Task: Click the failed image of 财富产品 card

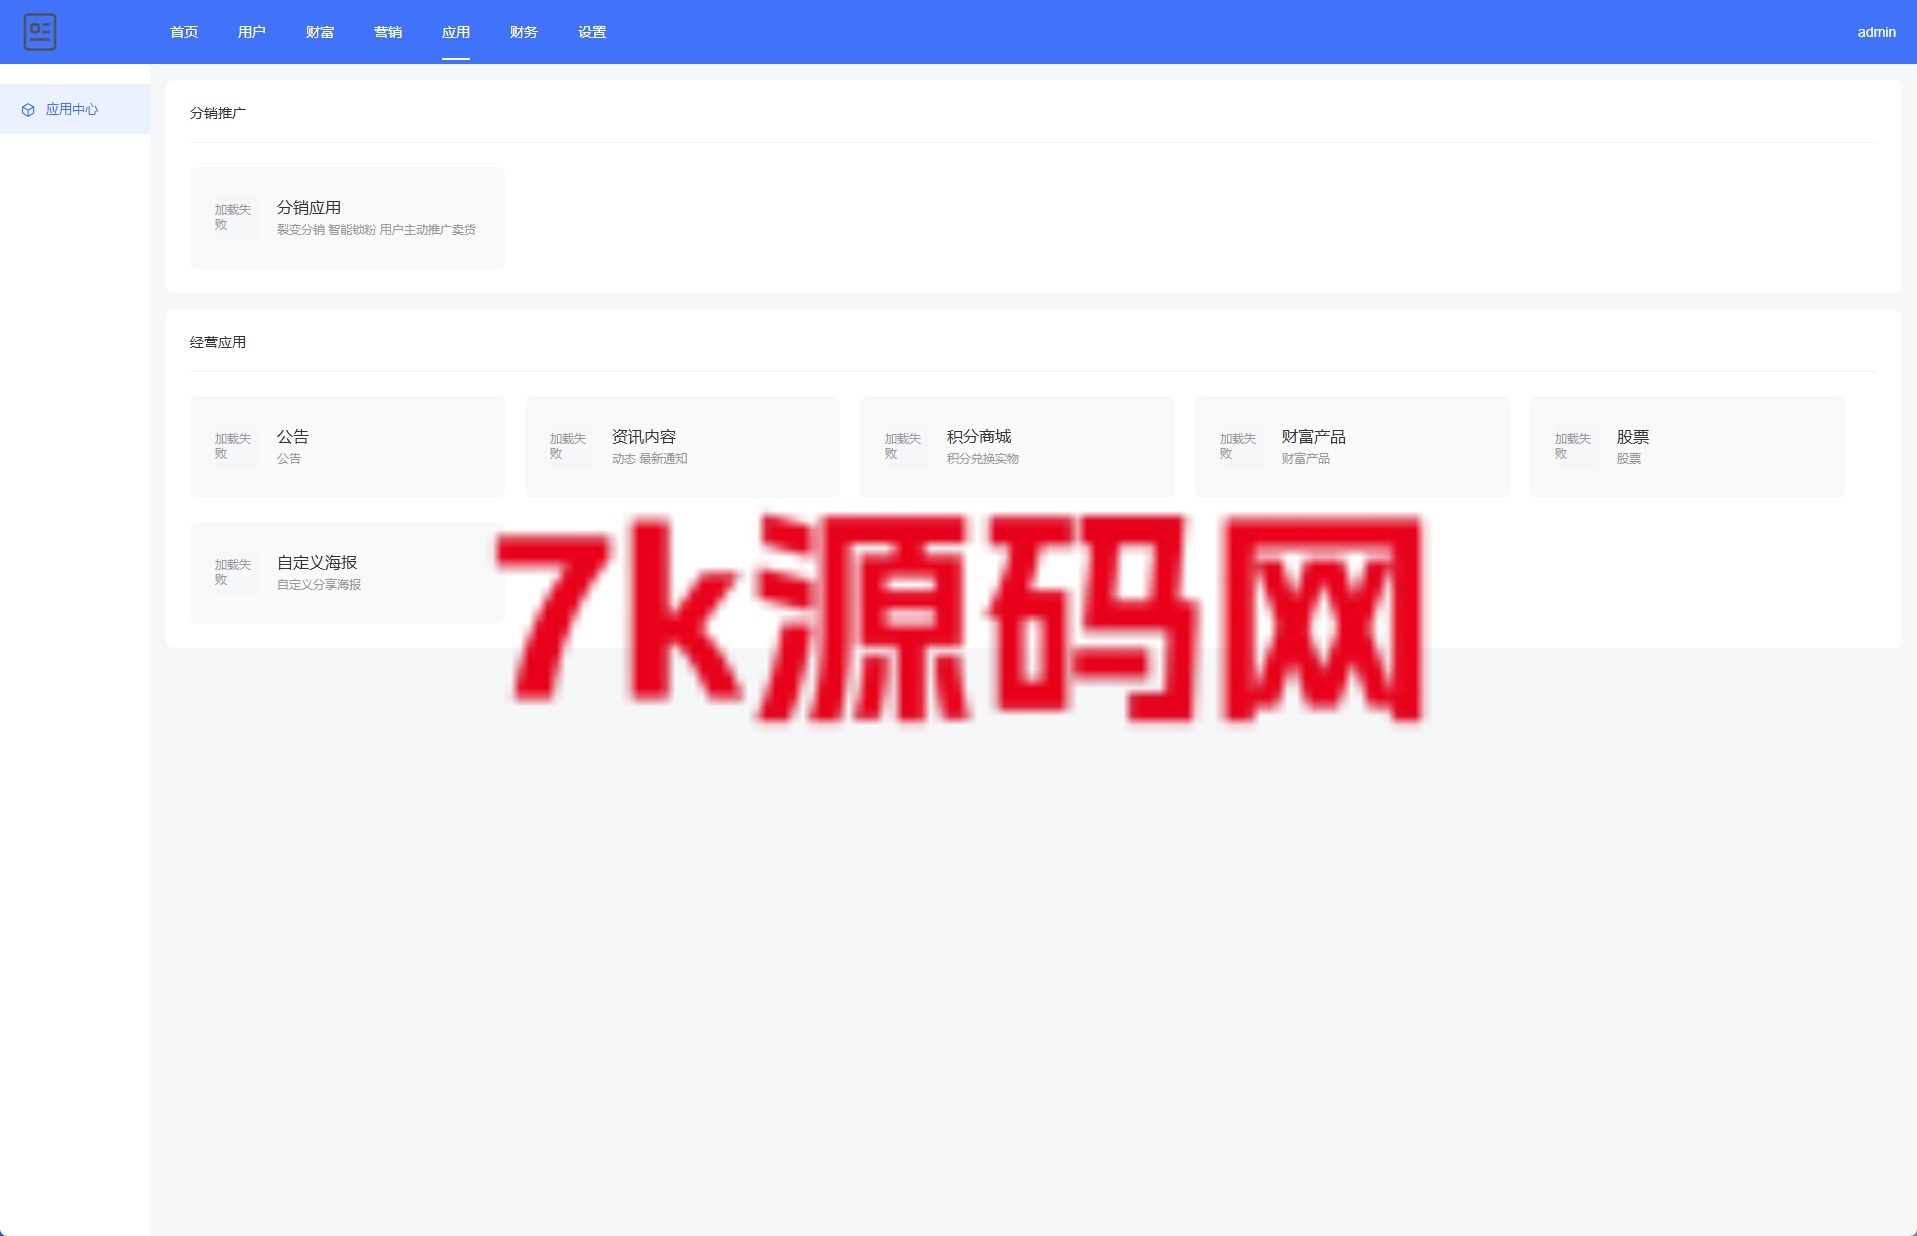Action: click(1241, 446)
